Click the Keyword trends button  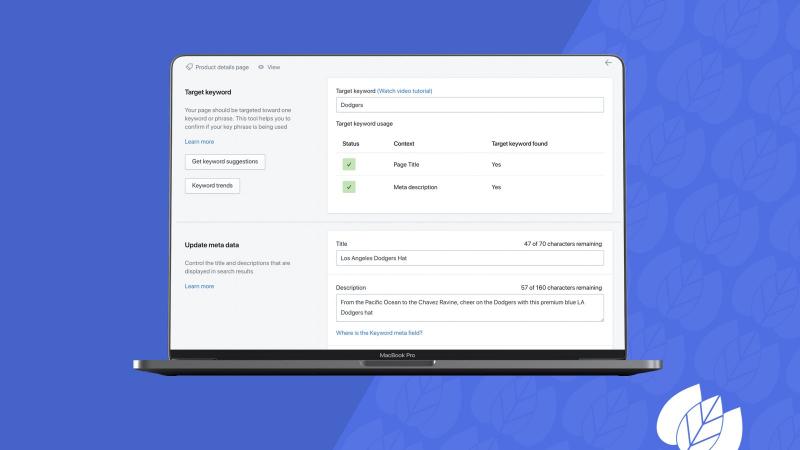212,186
